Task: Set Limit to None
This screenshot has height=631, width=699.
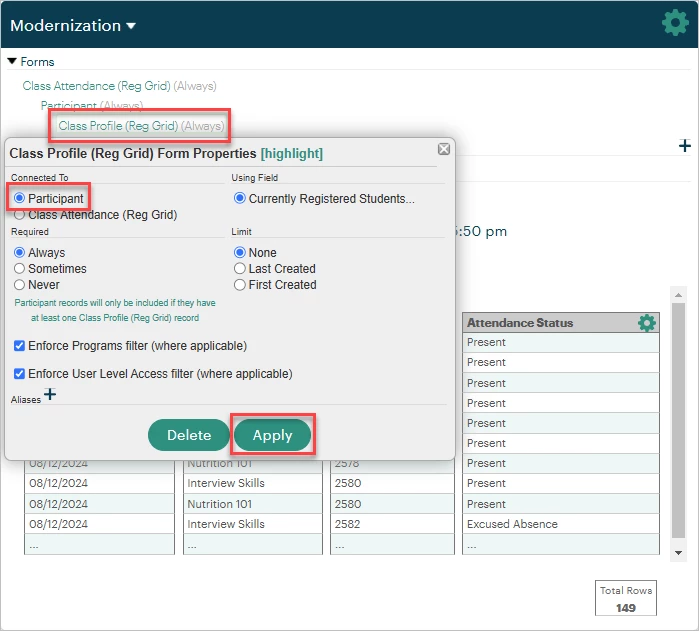Action: (239, 252)
